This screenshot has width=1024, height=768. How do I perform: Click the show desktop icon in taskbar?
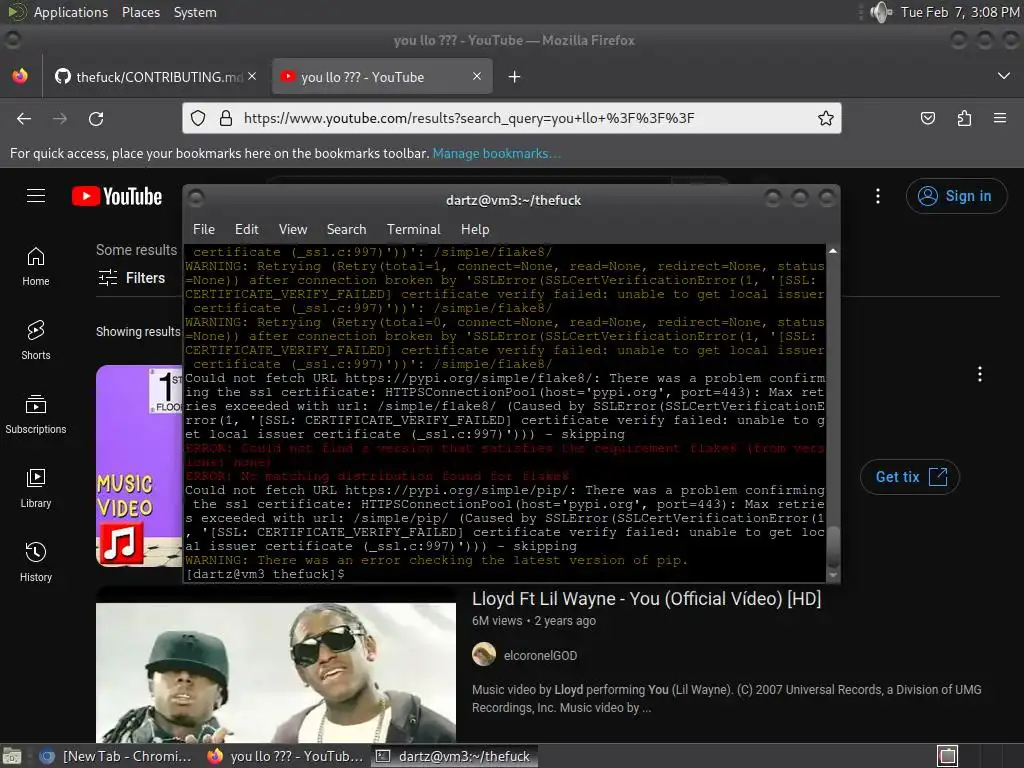(12, 756)
